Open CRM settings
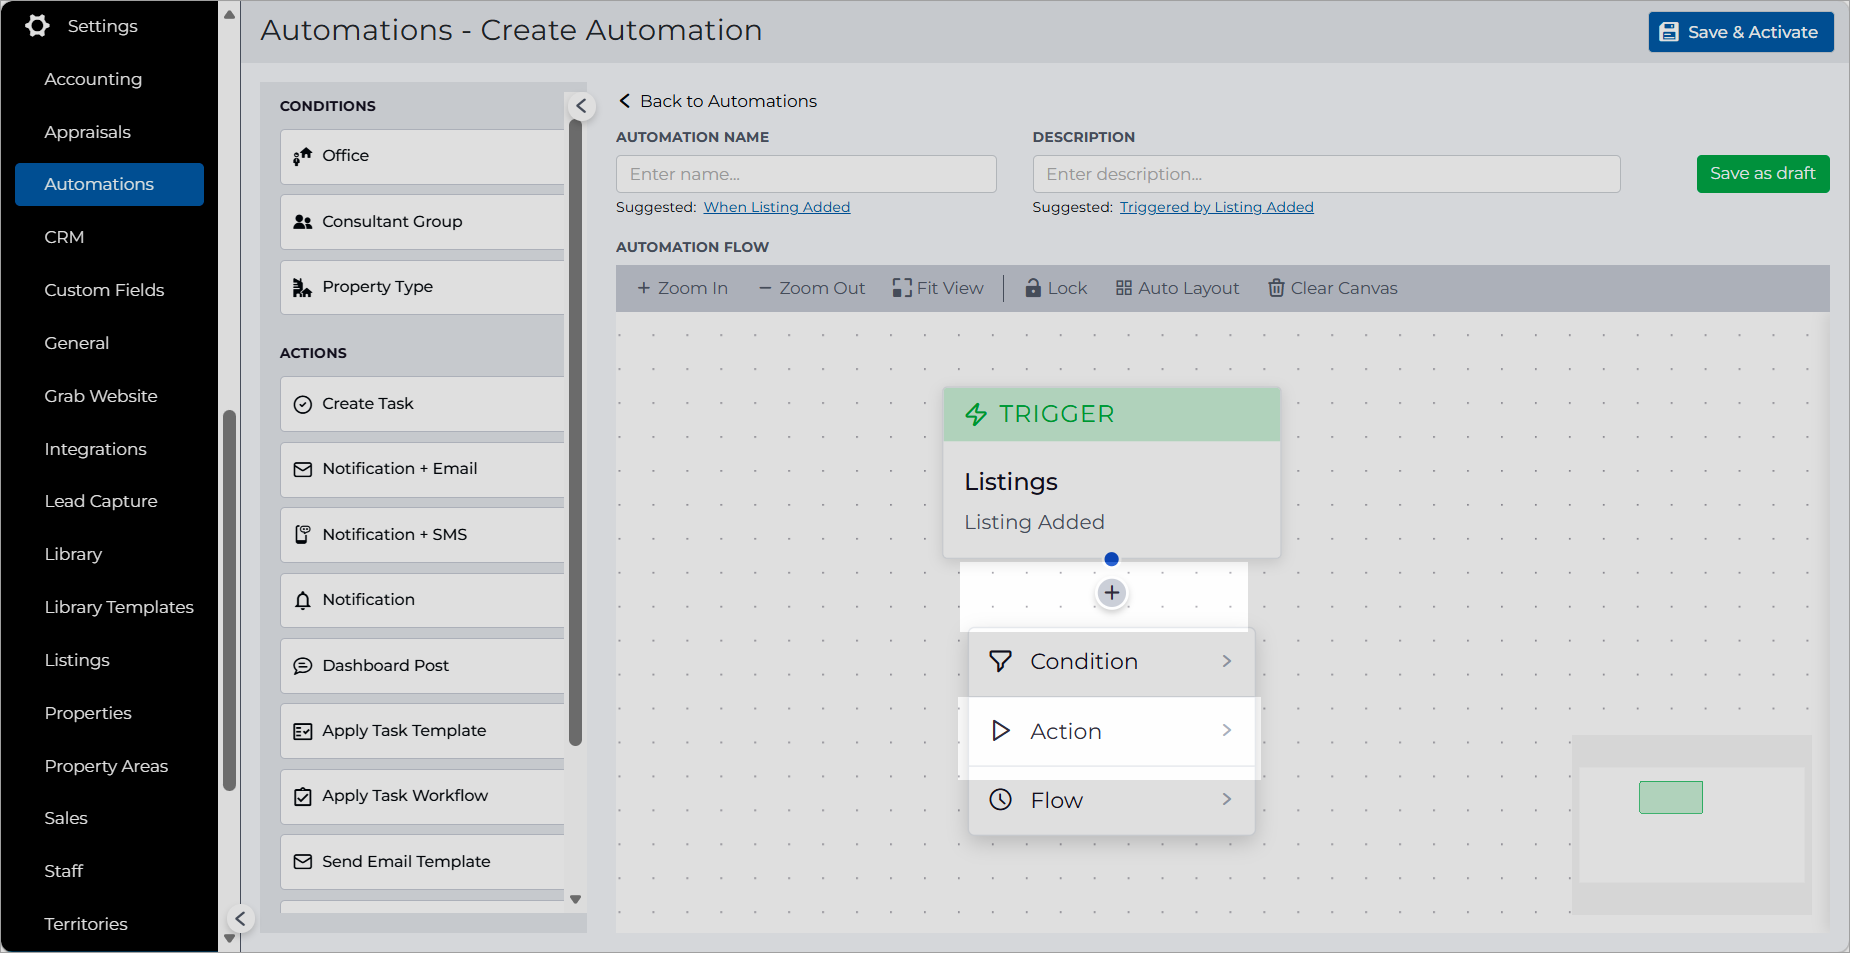 64,237
